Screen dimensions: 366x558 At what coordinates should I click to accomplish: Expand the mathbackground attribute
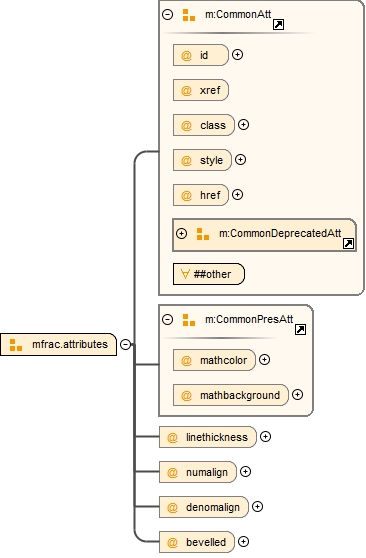(x=297, y=394)
